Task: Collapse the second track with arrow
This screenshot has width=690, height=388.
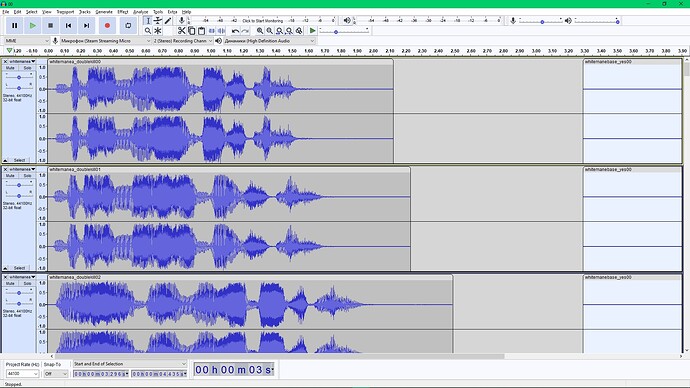Action: (x=5, y=268)
